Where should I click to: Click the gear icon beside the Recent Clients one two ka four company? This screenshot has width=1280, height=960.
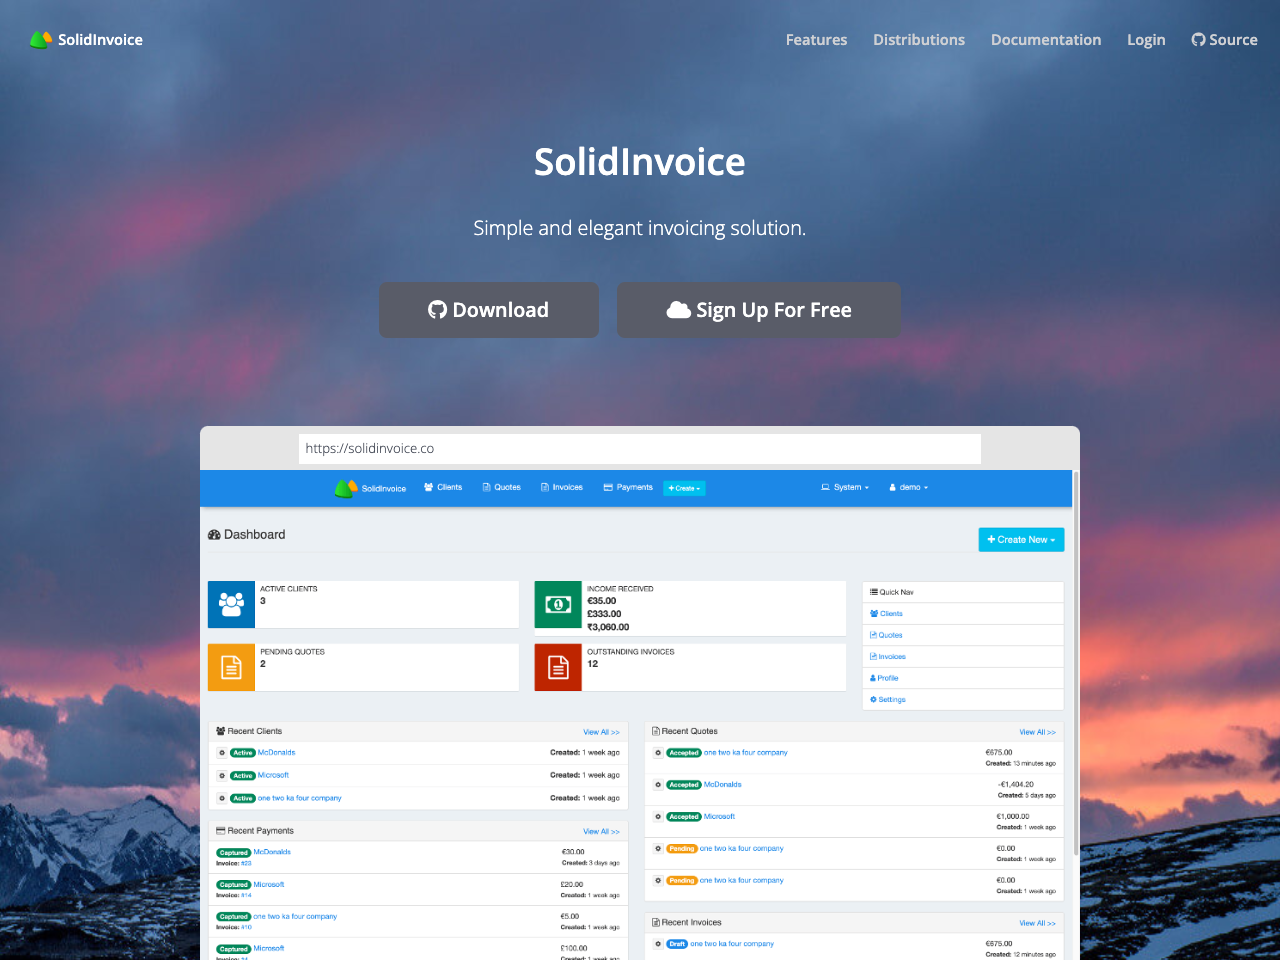(x=222, y=798)
